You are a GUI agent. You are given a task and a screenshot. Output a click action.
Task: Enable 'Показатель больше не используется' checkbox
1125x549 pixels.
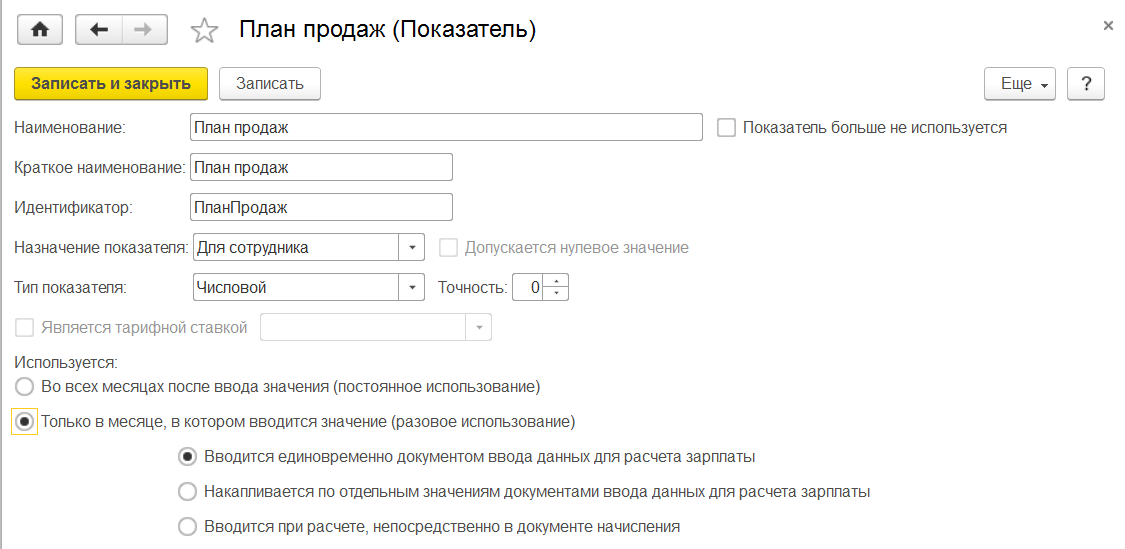pyautogui.click(x=727, y=128)
